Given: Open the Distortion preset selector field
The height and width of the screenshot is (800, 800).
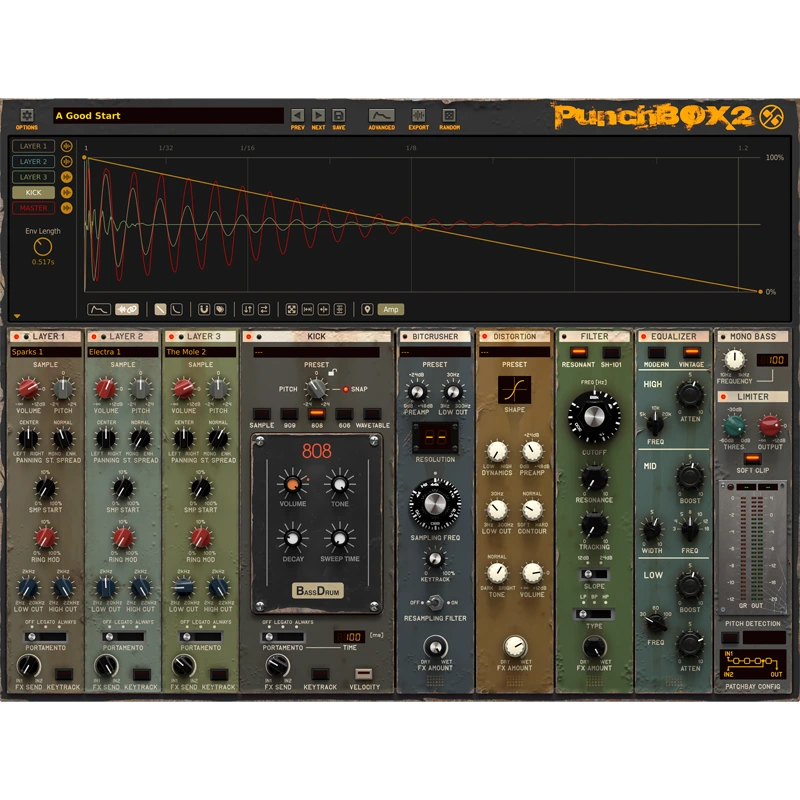Looking at the screenshot, I should 514,352.
